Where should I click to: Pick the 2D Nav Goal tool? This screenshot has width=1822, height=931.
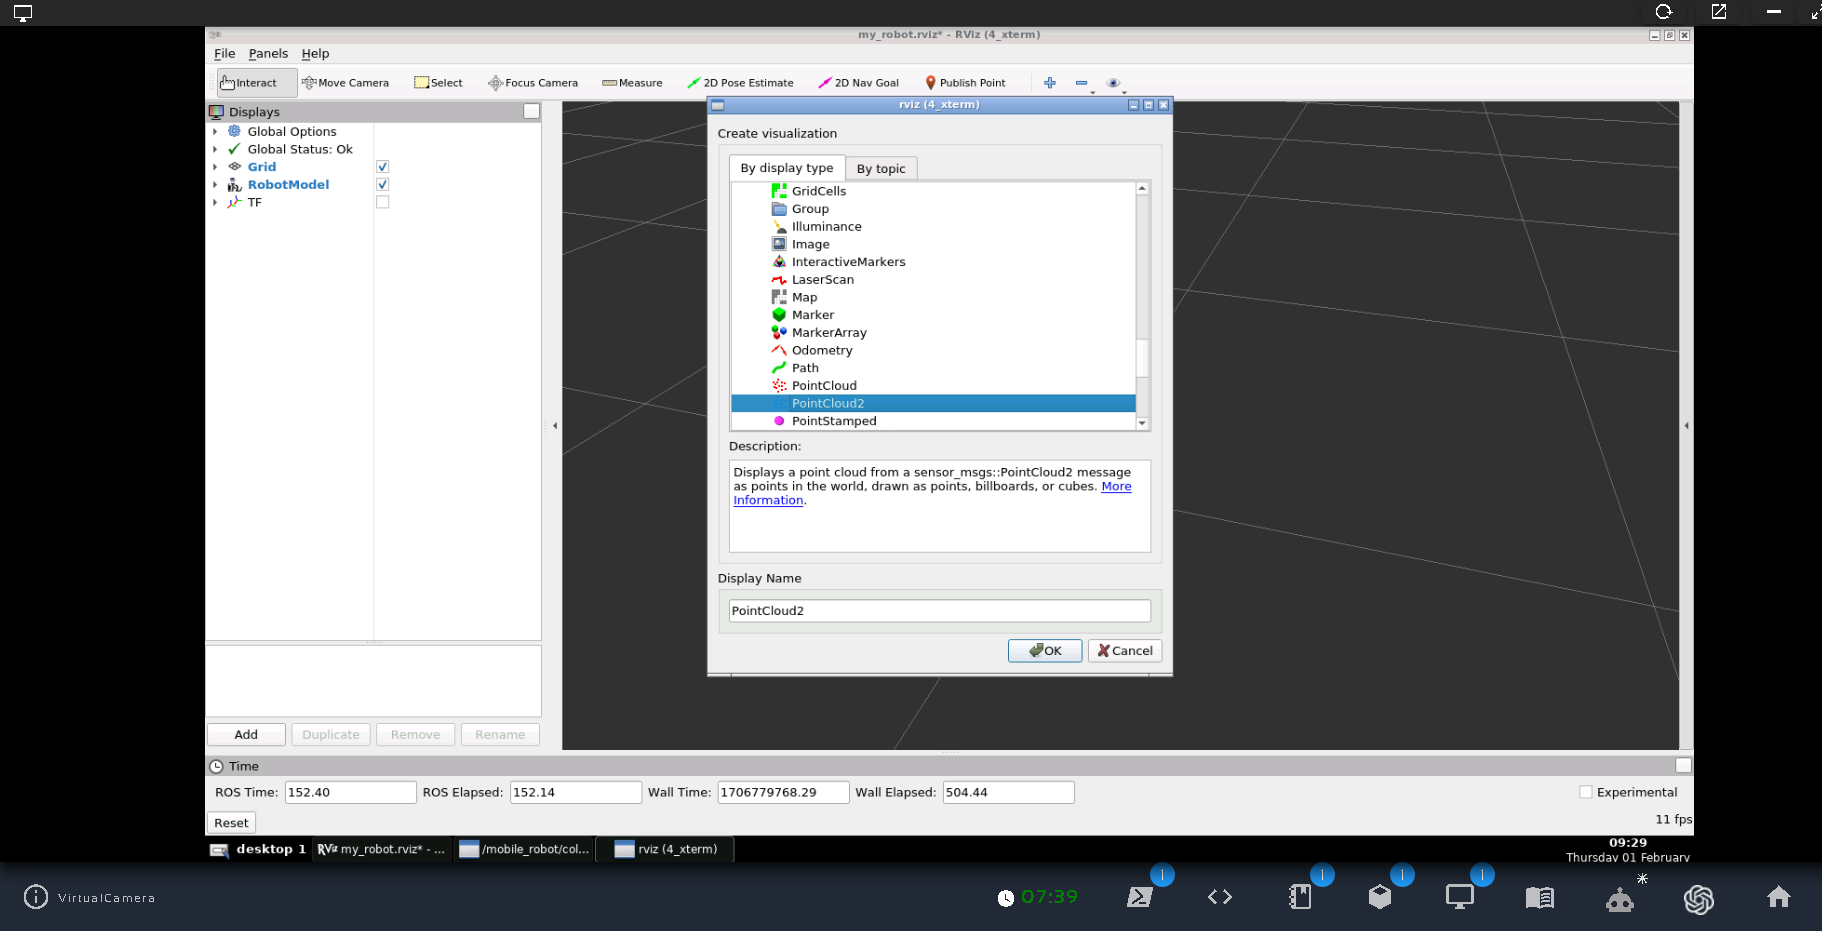[x=858, y=83]
